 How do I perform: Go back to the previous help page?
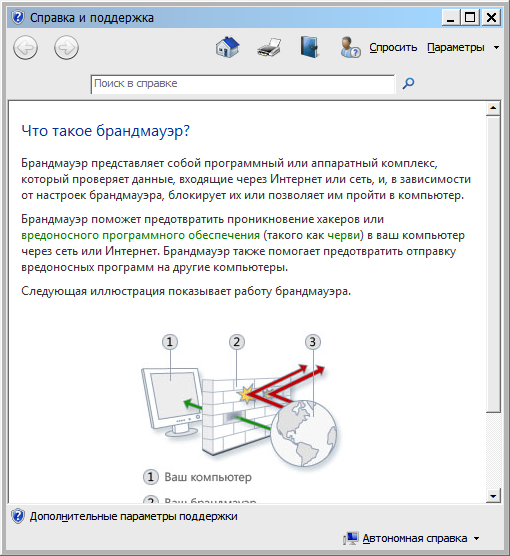click(25, 47)
